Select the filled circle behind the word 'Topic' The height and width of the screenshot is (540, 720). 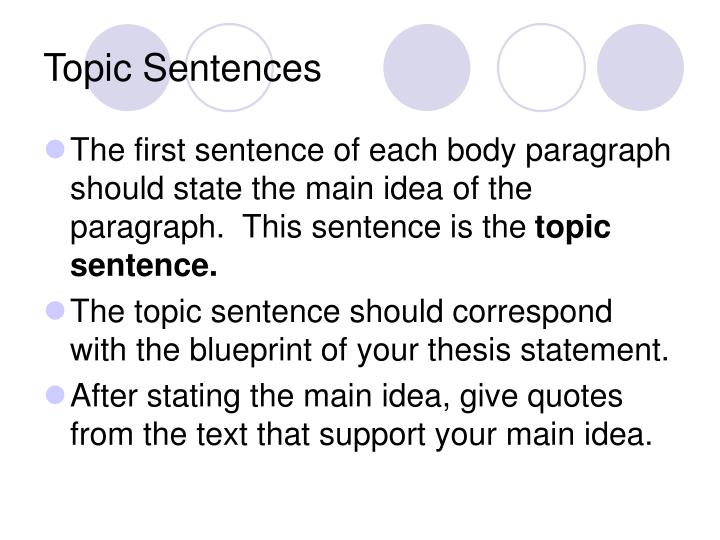click(x=128, y=68)
